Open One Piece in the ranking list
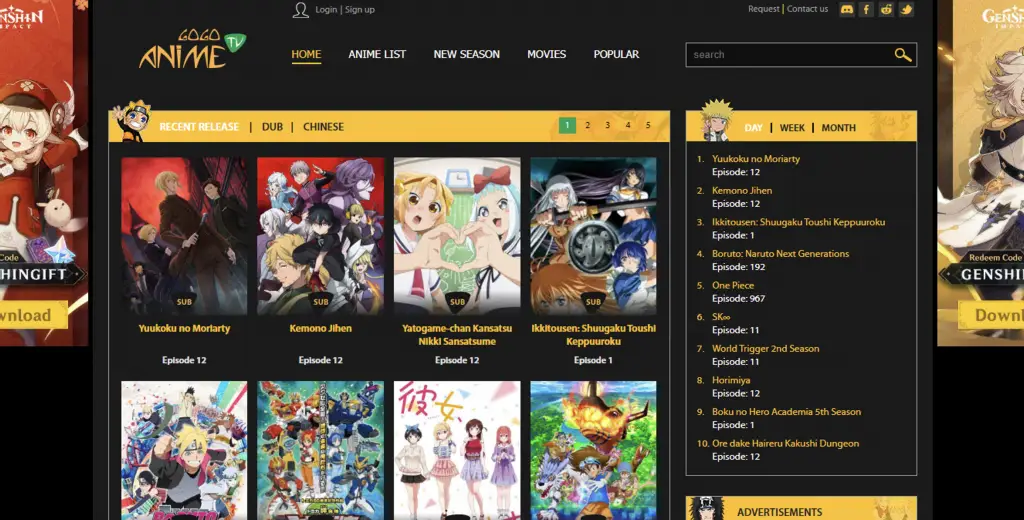Viewport: 1024px width, 520px height. [x=733, y=285]
